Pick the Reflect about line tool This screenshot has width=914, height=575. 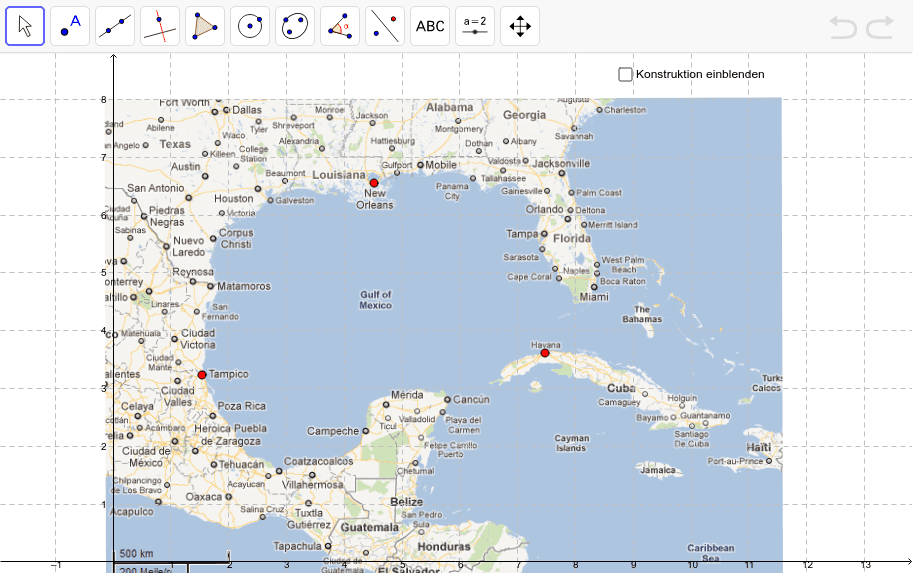385,26
